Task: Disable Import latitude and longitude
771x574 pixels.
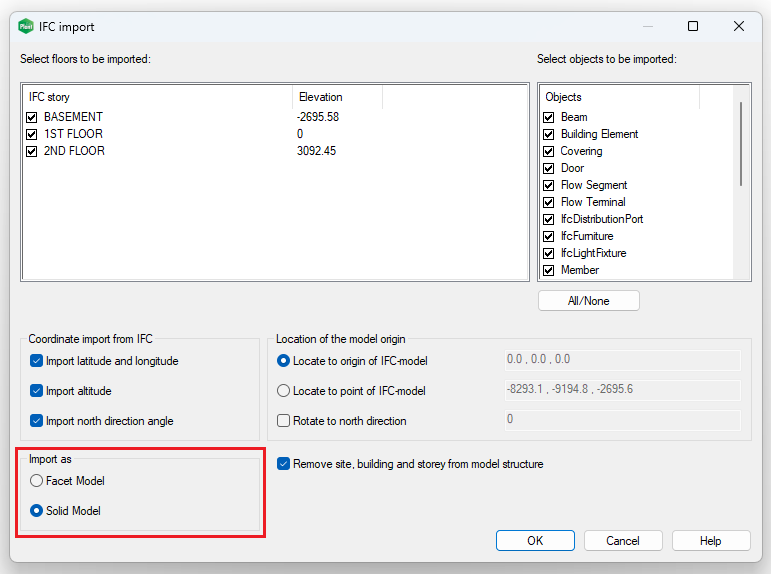Action: coord(37,361)
